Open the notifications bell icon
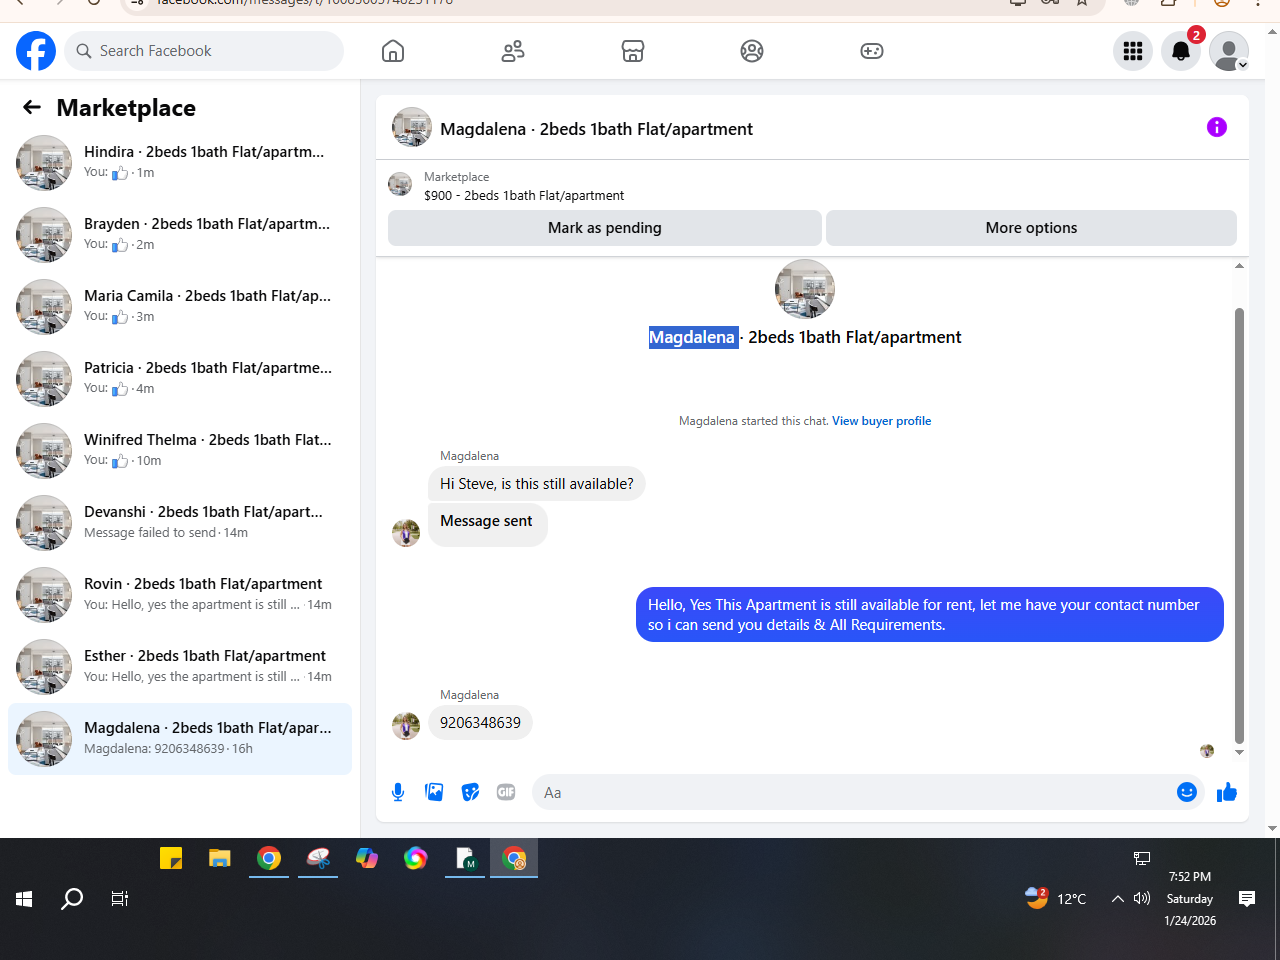Image resolution: width=1280 pixels, height=960 pixels. pyautogui.click(x=1181, y=51)
